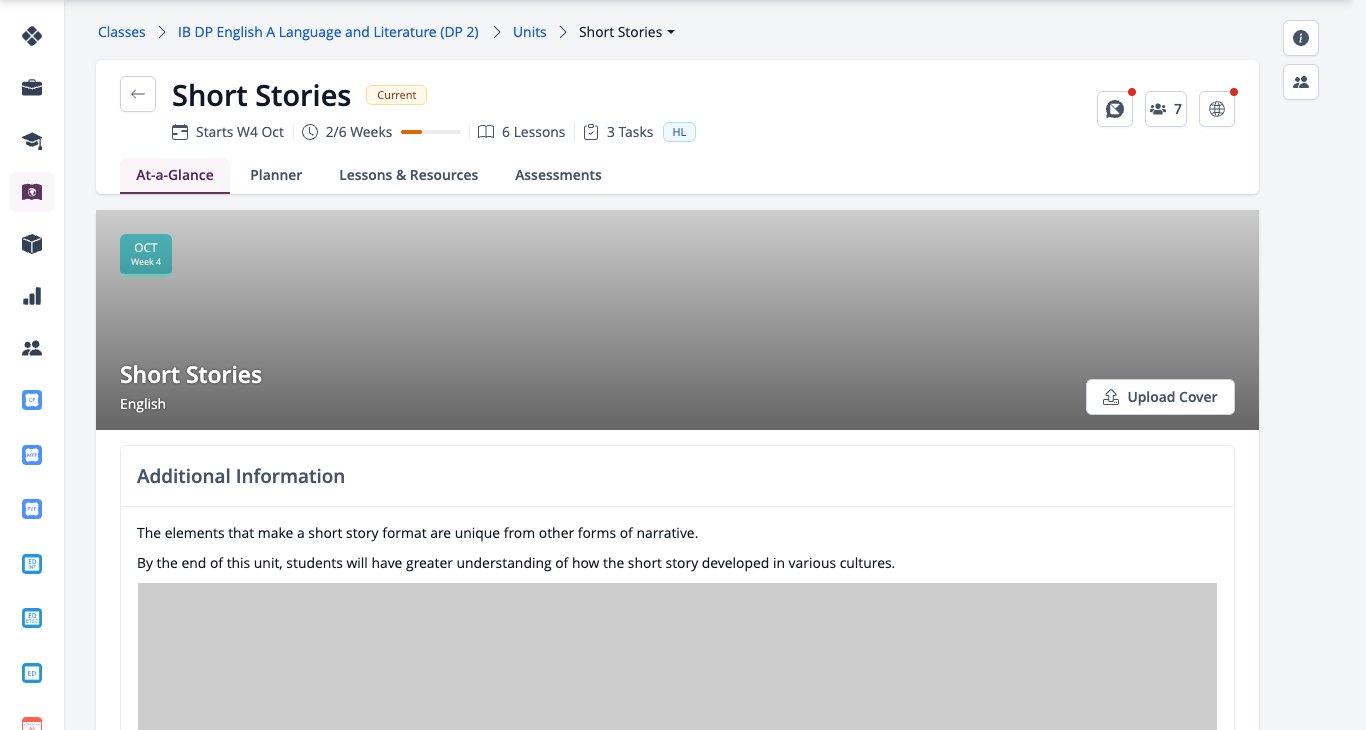Open the Assessments tab
The image size is (1366, 730).
coord(558,175)
